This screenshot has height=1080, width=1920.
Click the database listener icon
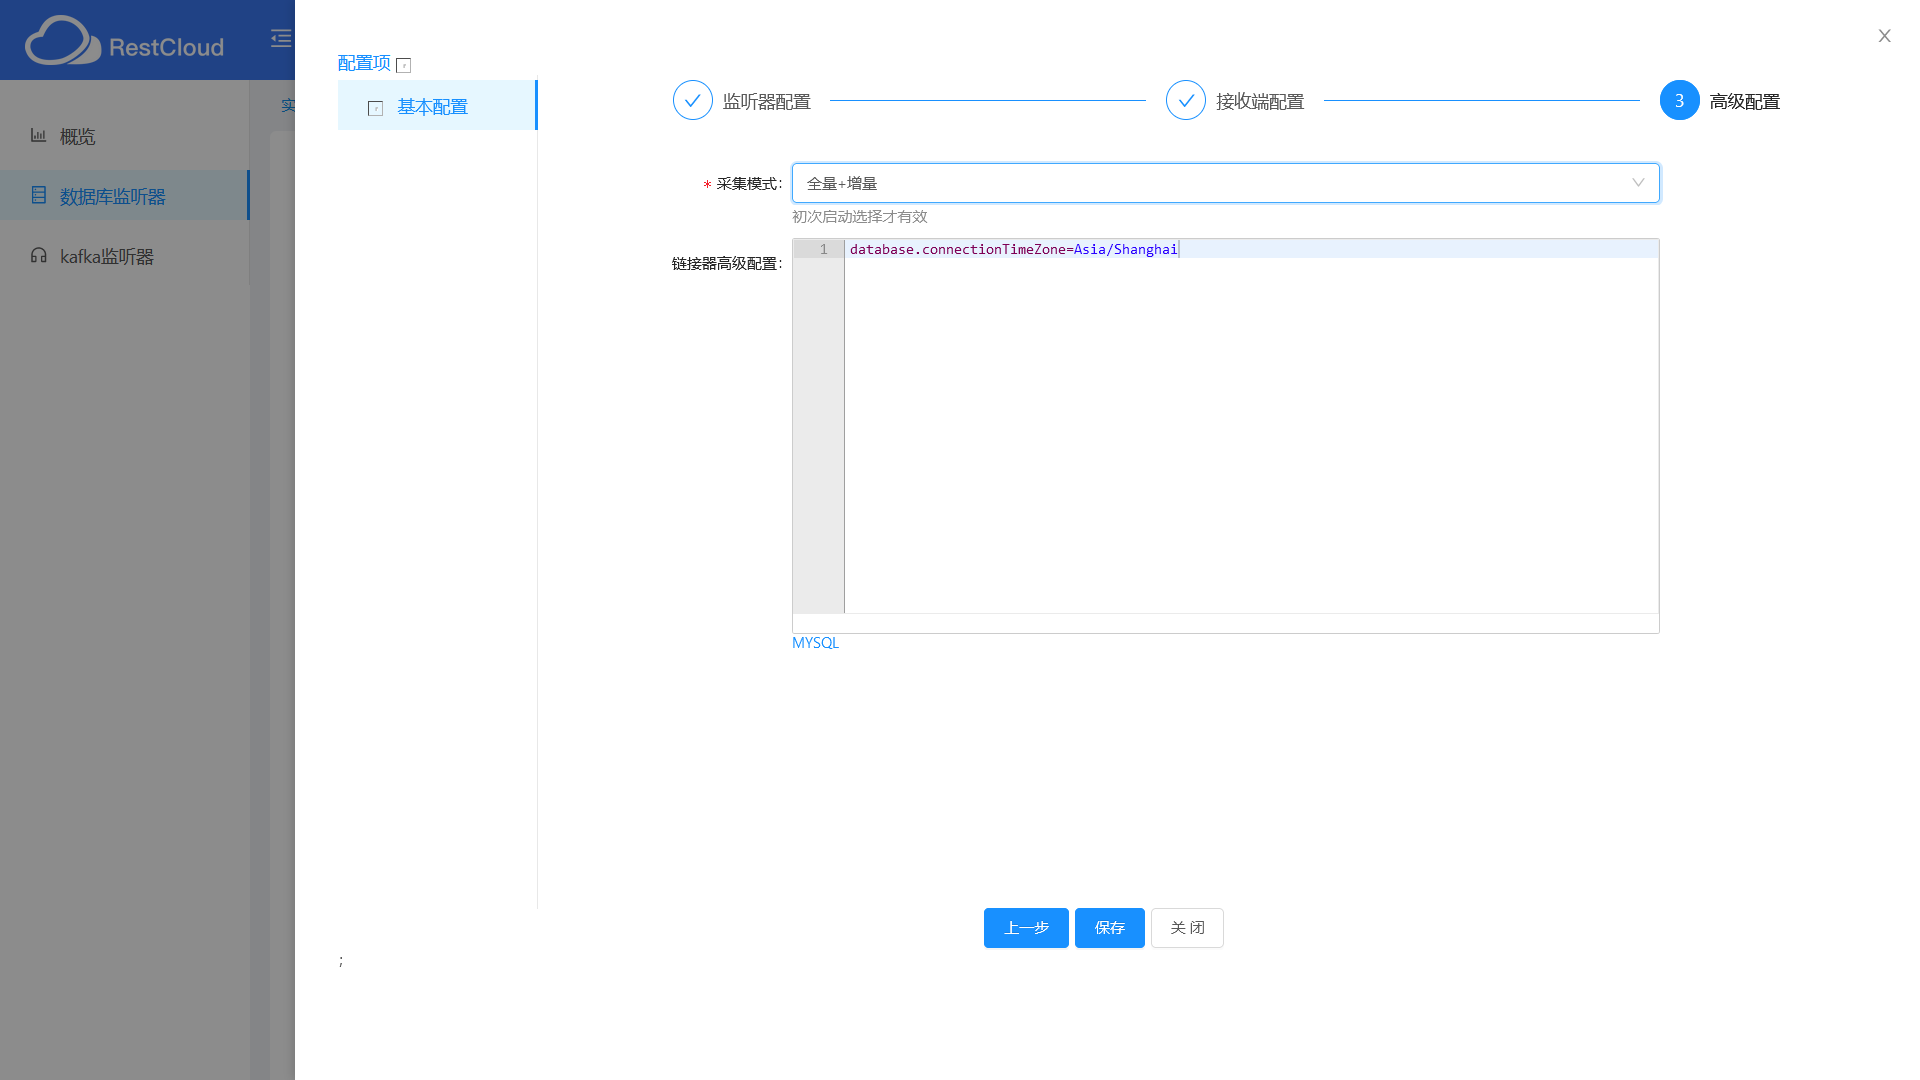[x=38, y=195]
